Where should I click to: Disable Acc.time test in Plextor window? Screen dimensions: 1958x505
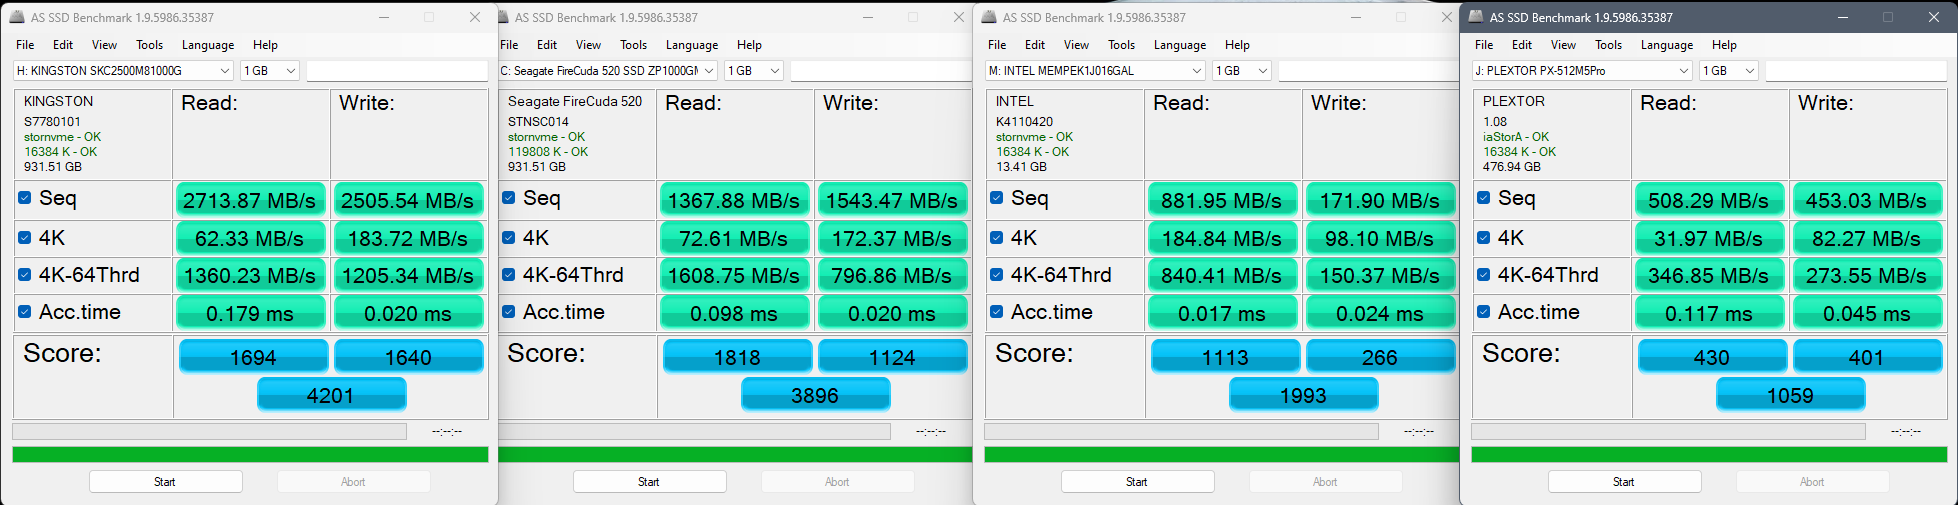pyautogui.click(x=1484, y=312)
